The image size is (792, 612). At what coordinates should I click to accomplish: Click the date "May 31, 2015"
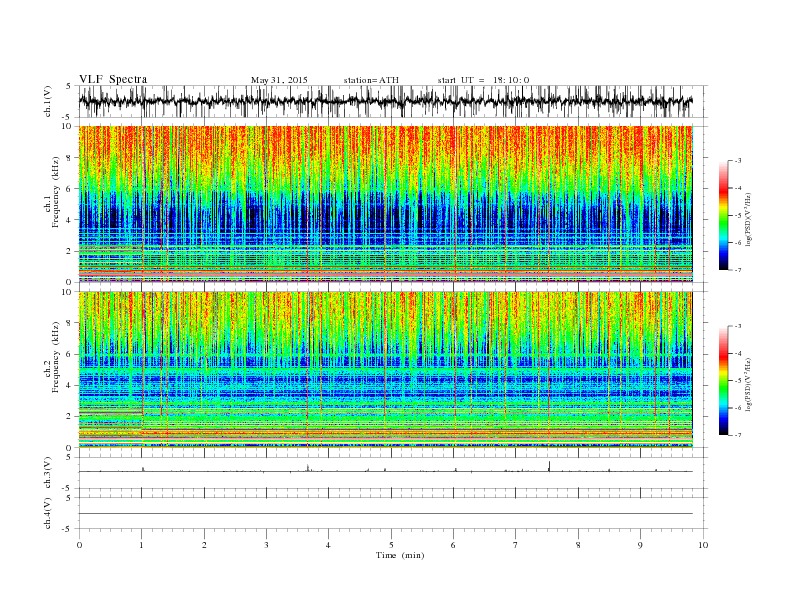point(279,80)
